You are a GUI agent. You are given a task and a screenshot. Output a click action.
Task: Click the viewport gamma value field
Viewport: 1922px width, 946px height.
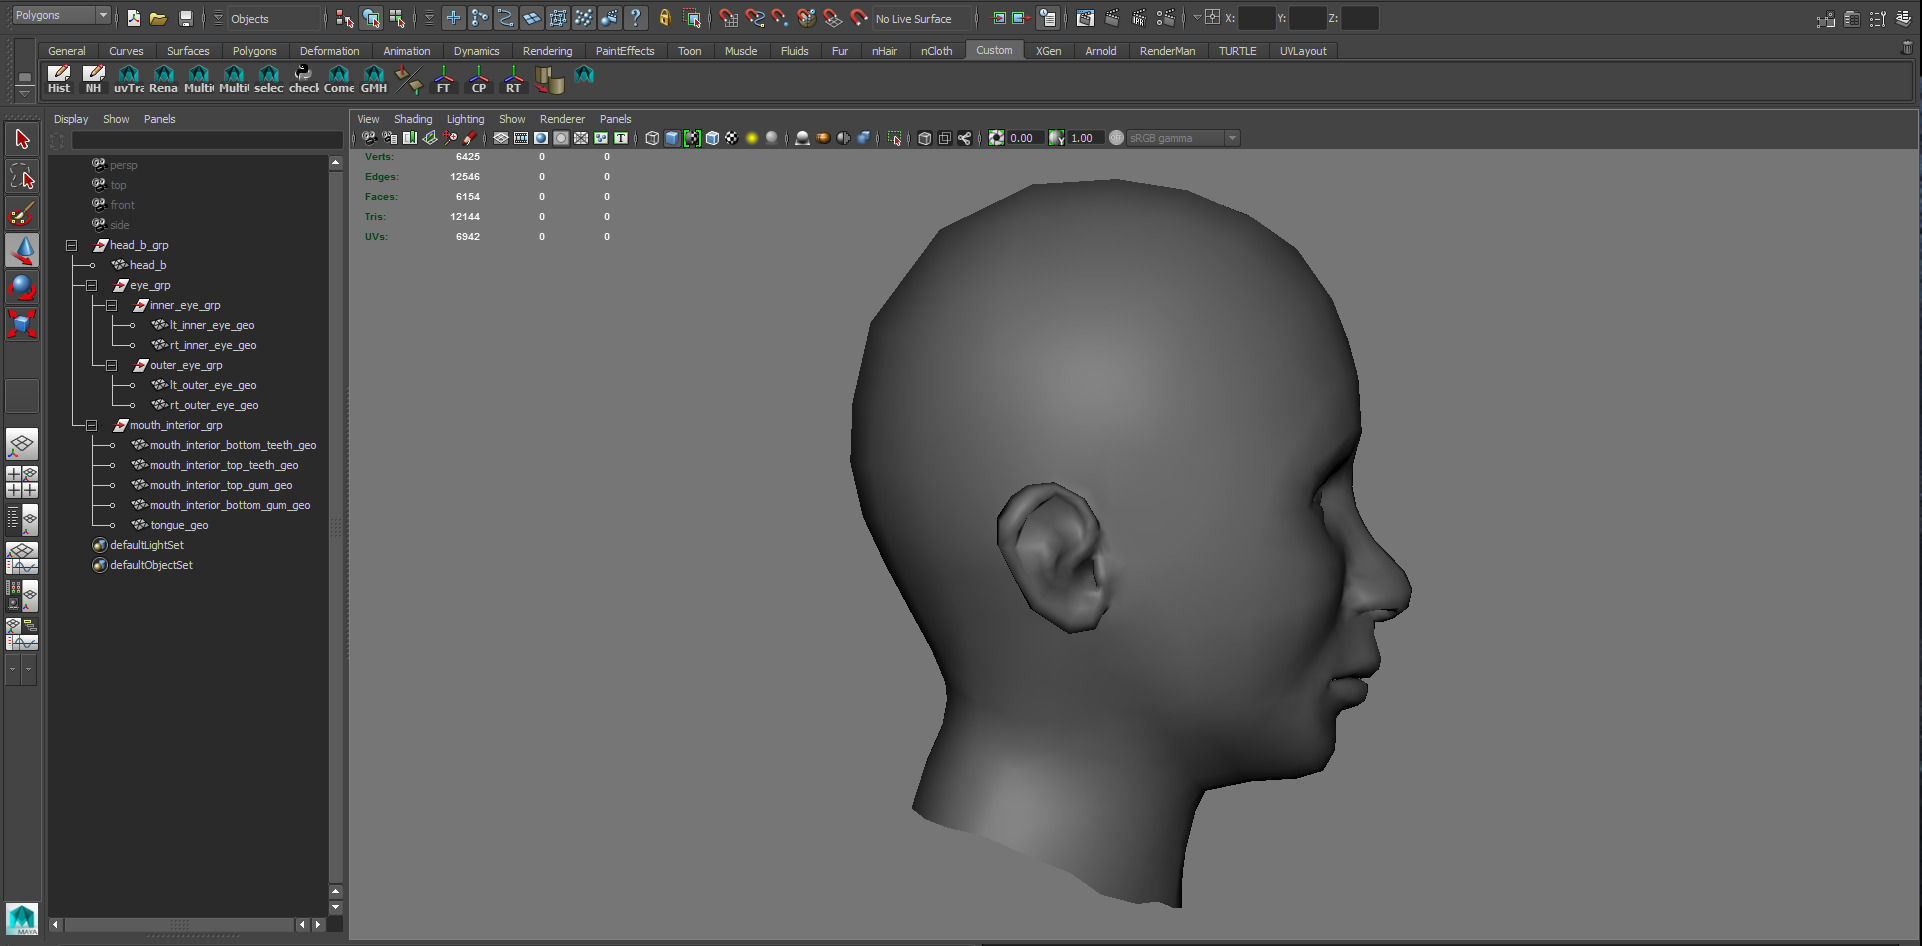pyautogui.click(x=1085, y=138)
